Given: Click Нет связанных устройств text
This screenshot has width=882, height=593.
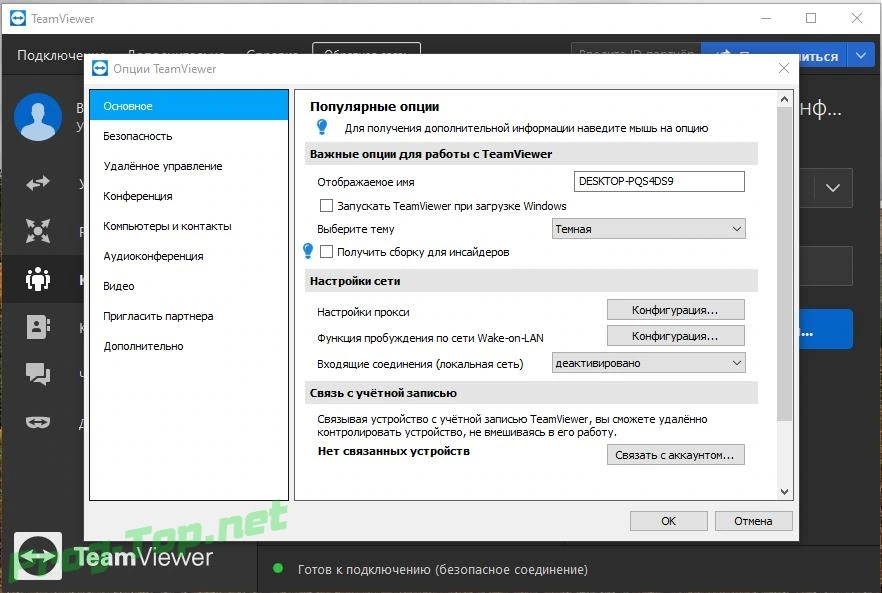Looking at the screenshot, I should pyautogui.click(x=393, y=451).
